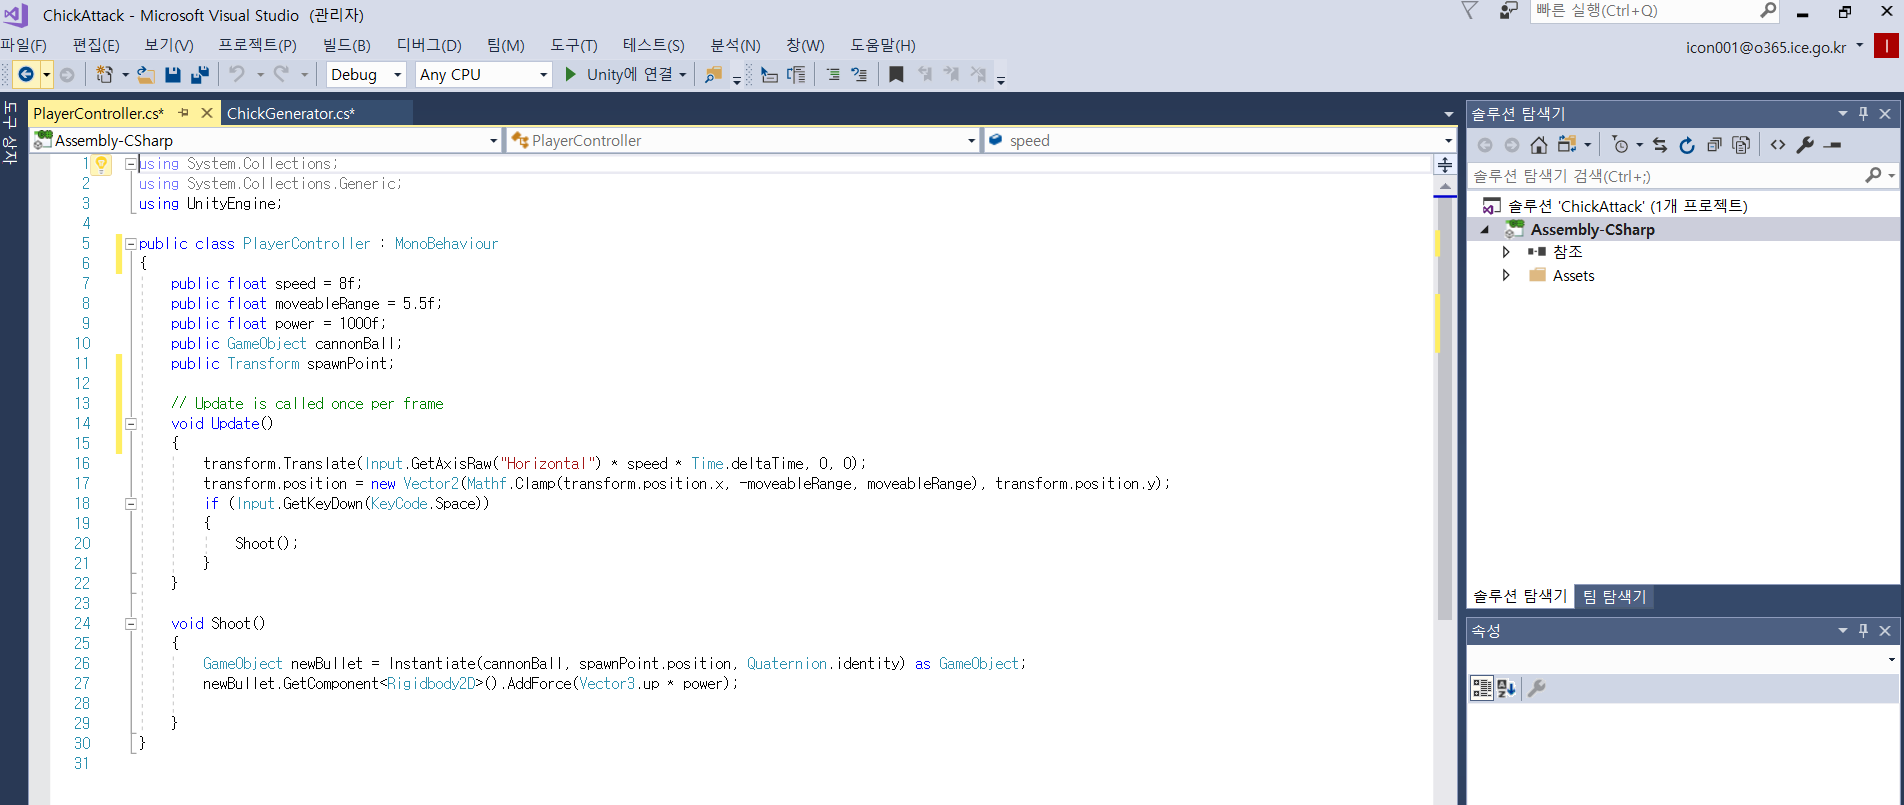Viewport: 1904px width, 805px height.
Task: Click the Alphabetical sort icon in Properties panel
Action: pyautogui.click(x=1507, y=688)
